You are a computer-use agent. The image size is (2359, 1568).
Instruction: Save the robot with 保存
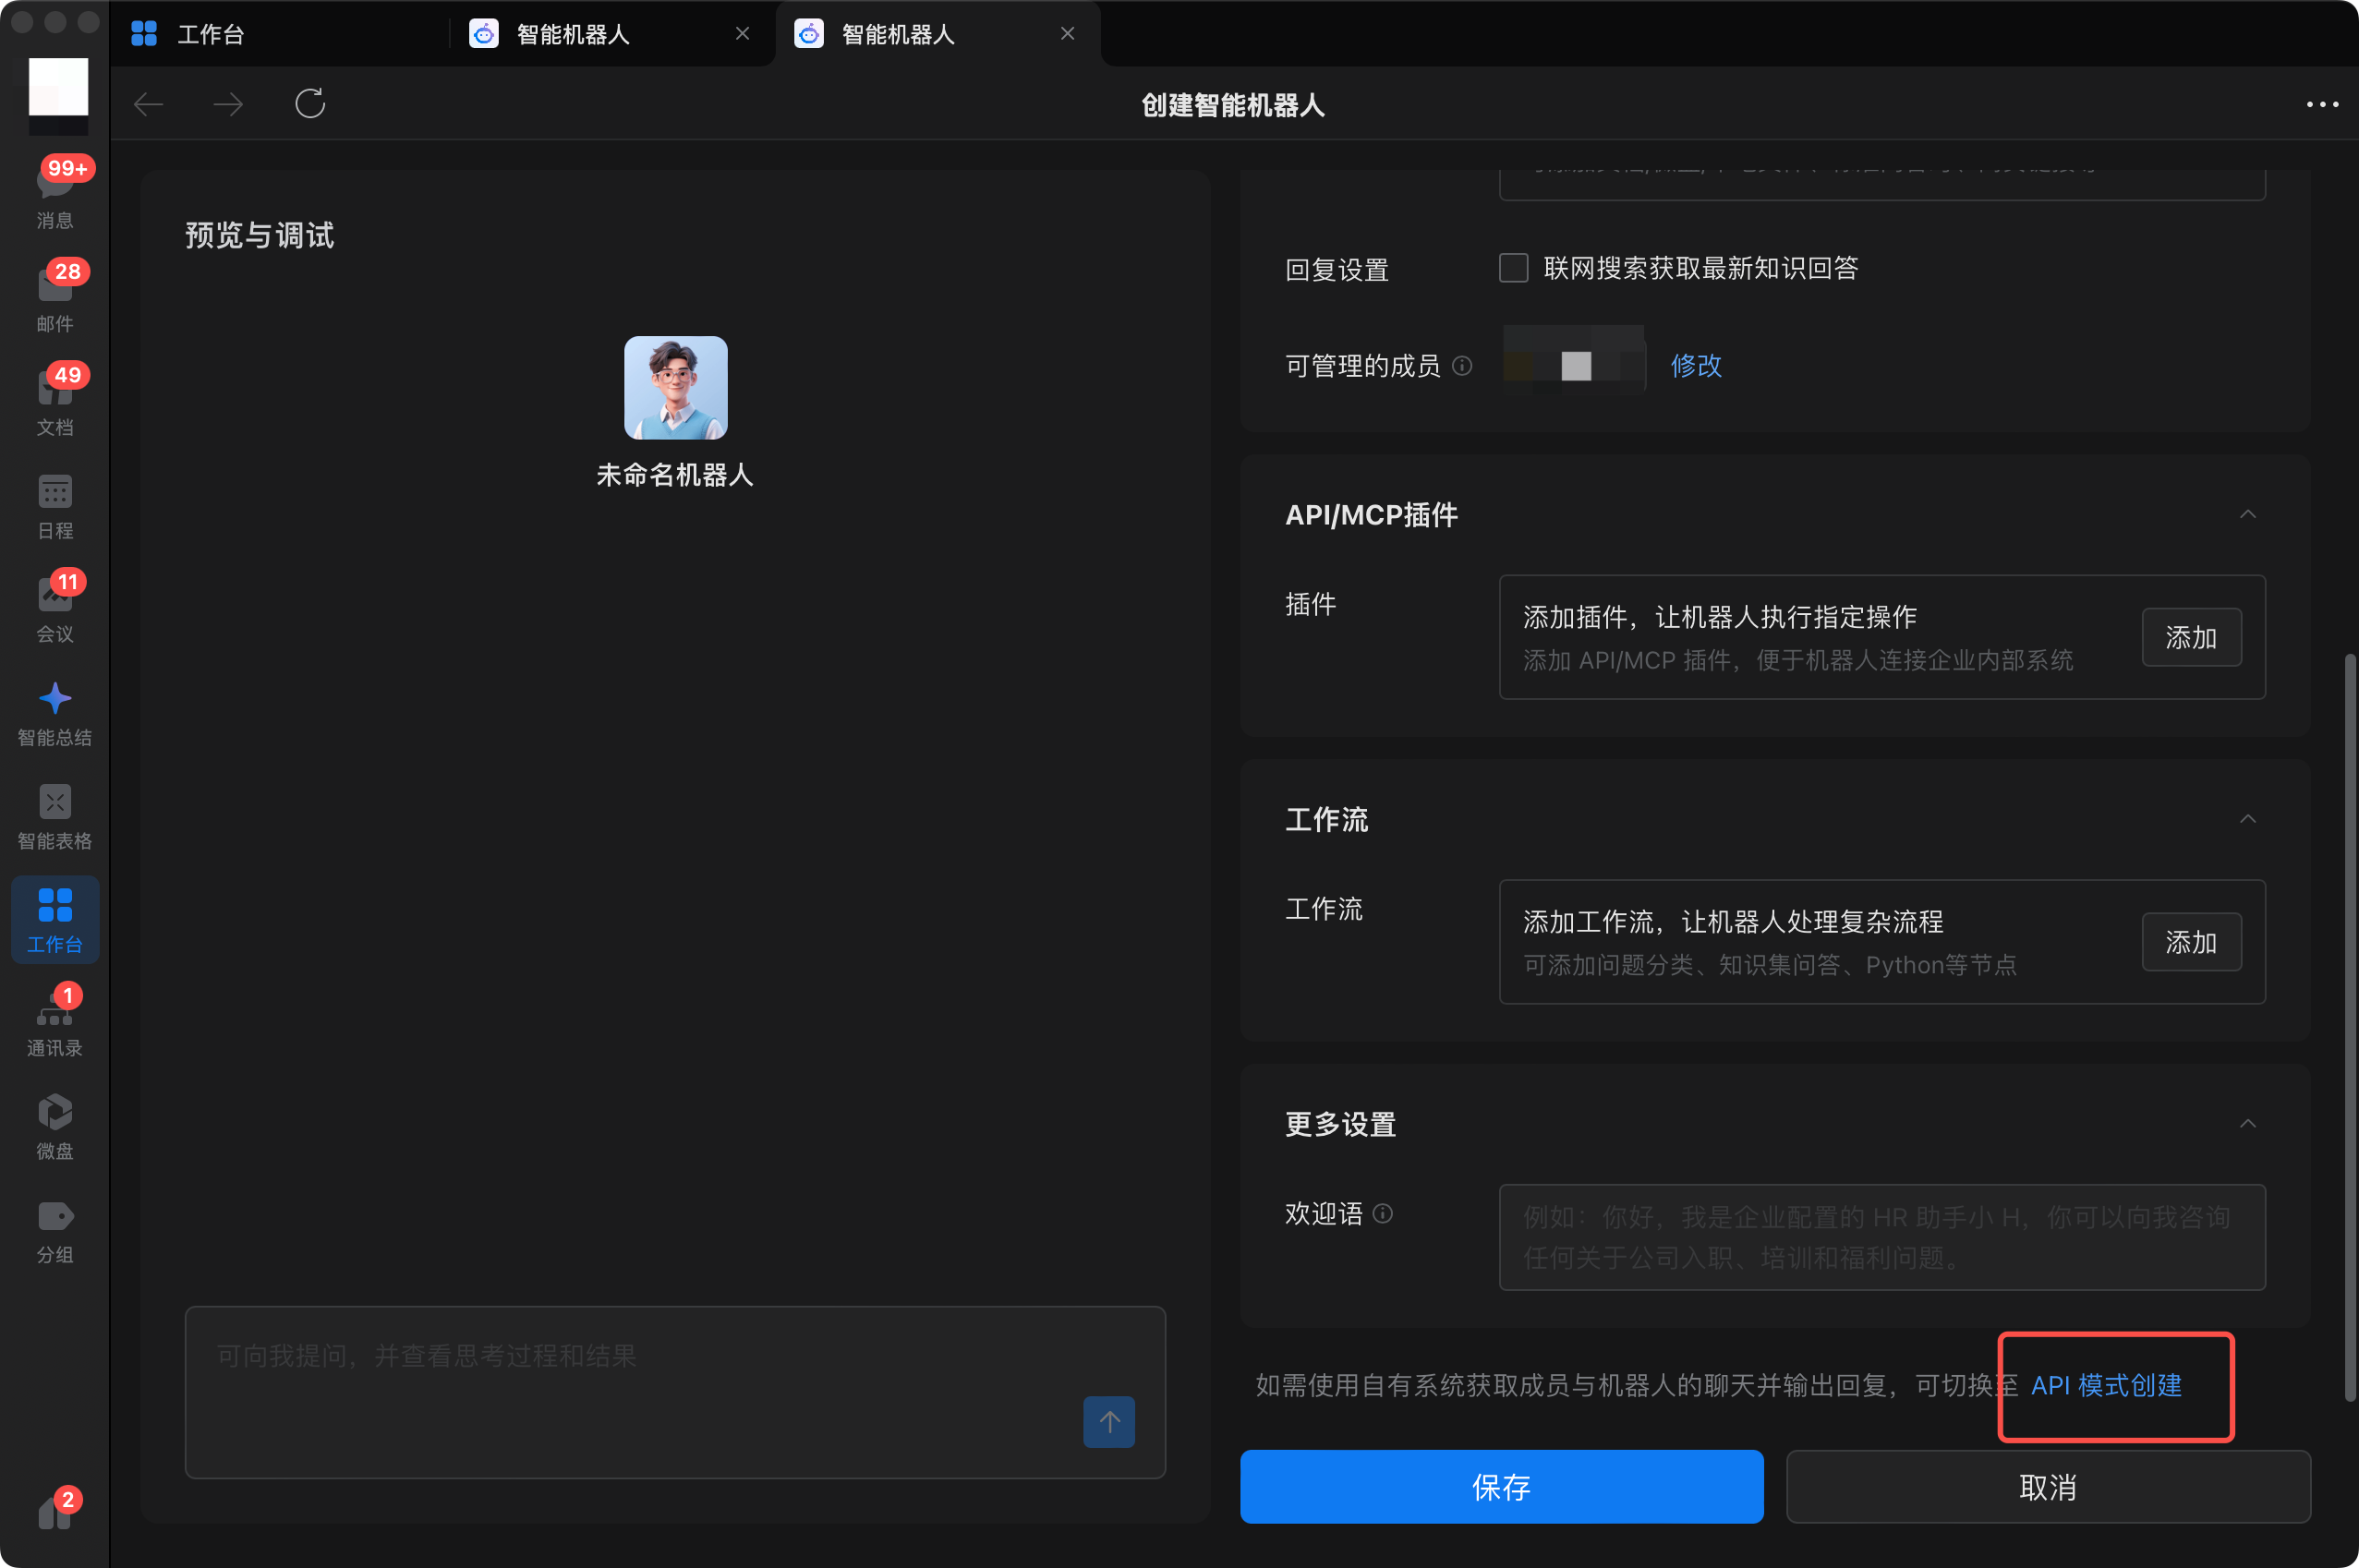1501,1487
